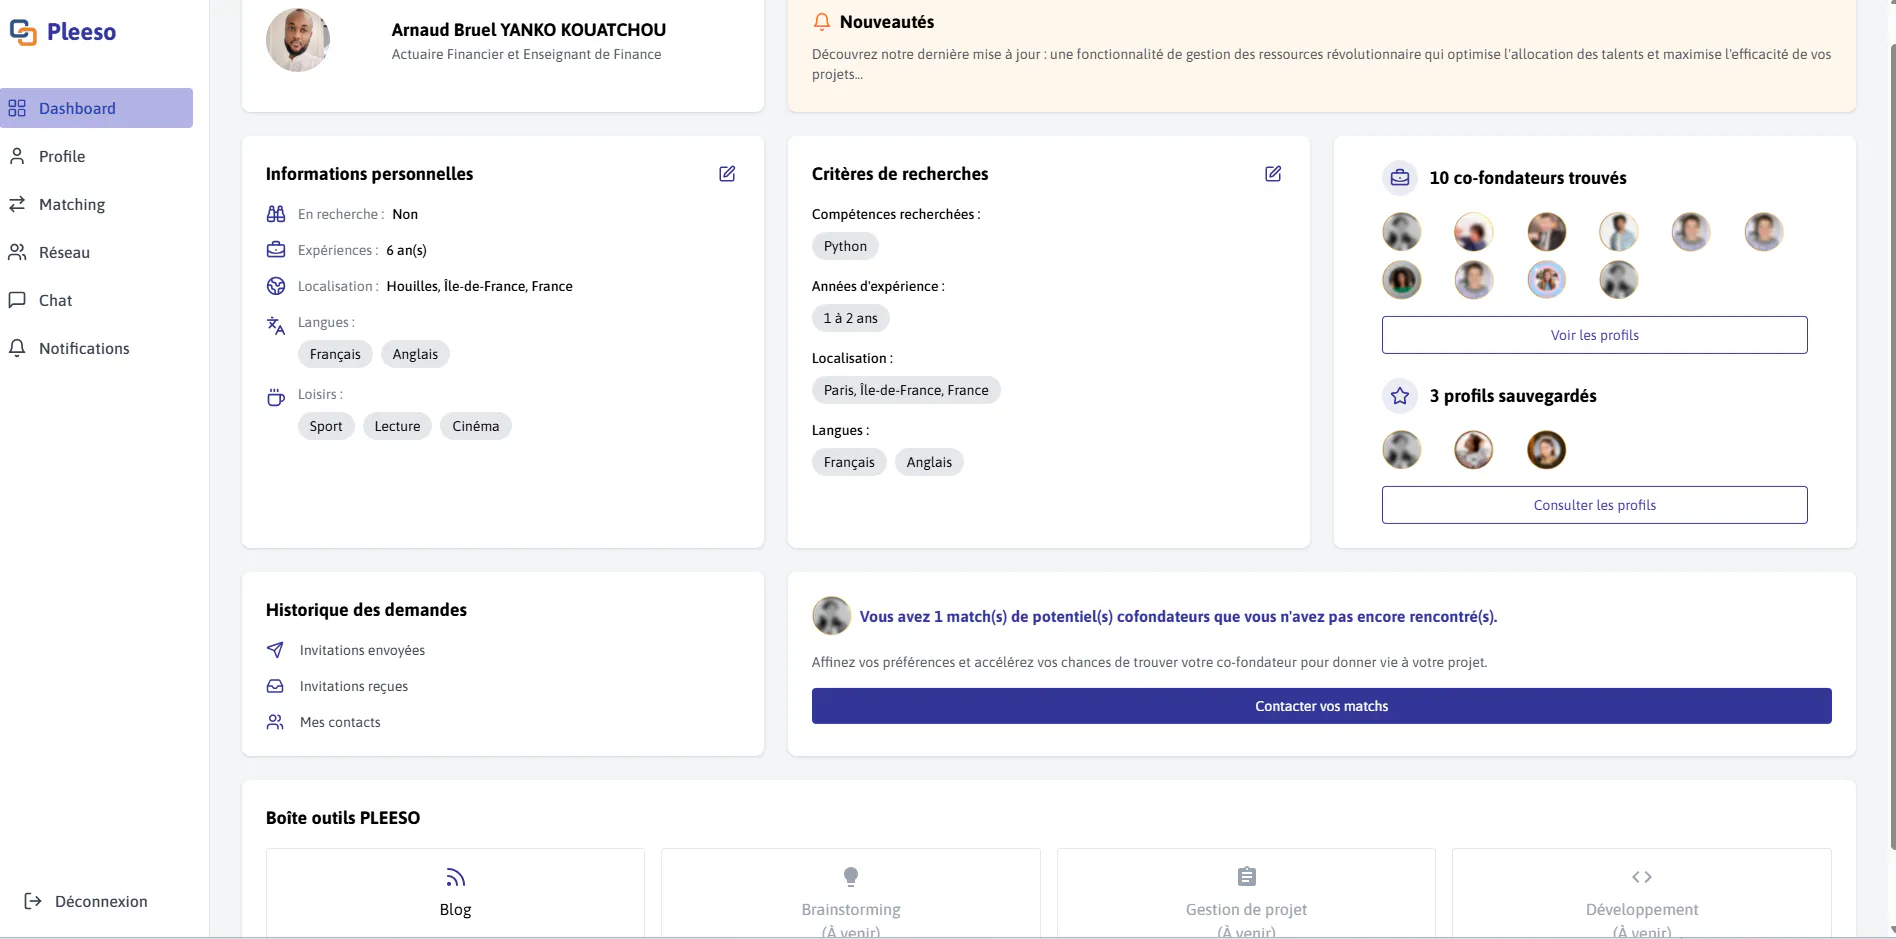Image resolution: width=1896 pixels, height=939 pixels.
Task: Click the Chat bubble icon in sidebar
Action: point(17,300)
